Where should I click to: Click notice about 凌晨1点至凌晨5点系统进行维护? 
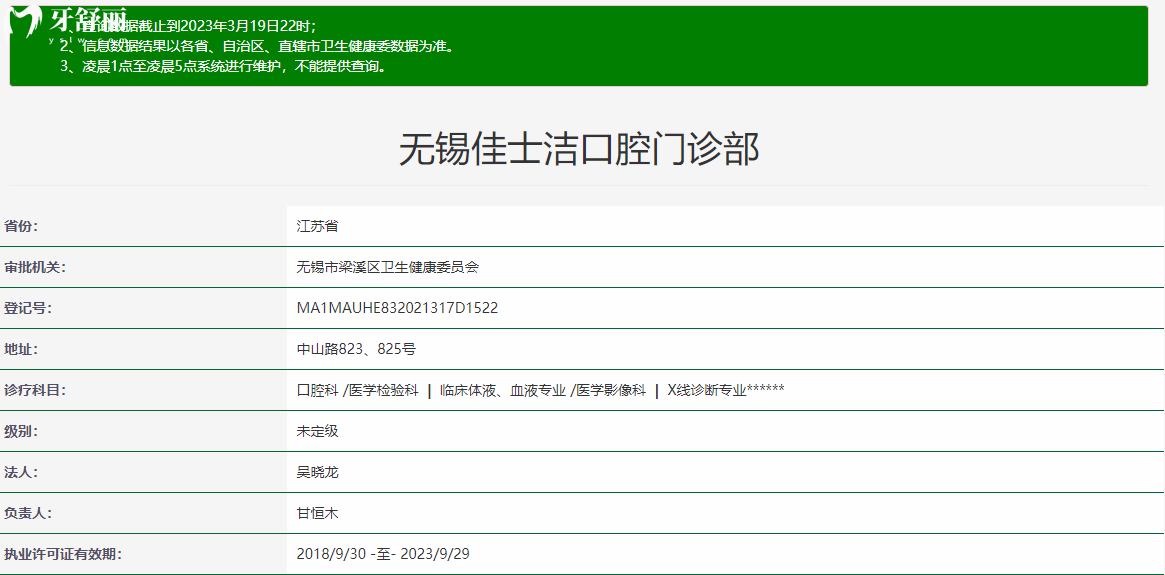click(x=223, y=67)
